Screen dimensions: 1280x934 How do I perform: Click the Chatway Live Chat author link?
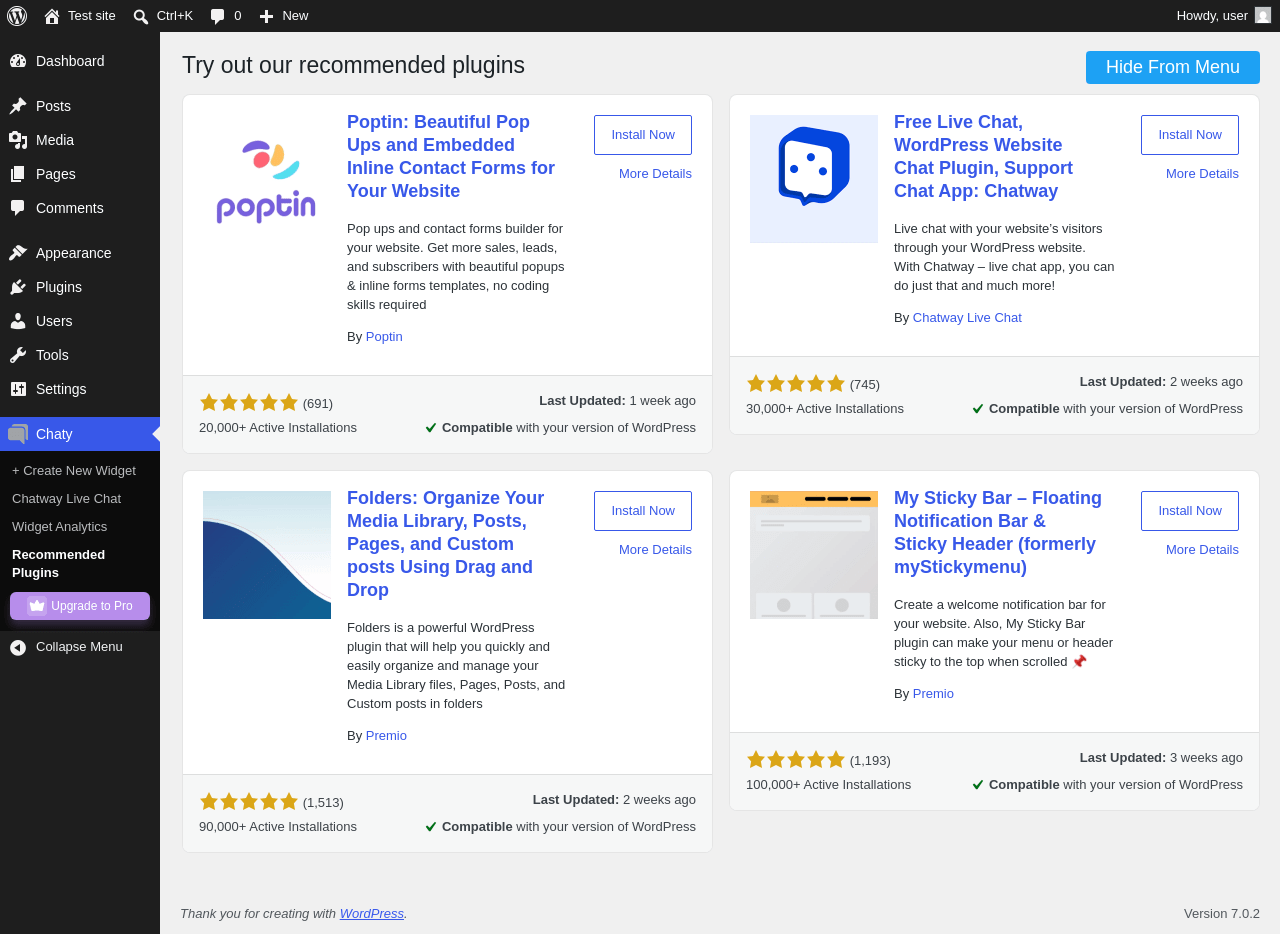967,318
